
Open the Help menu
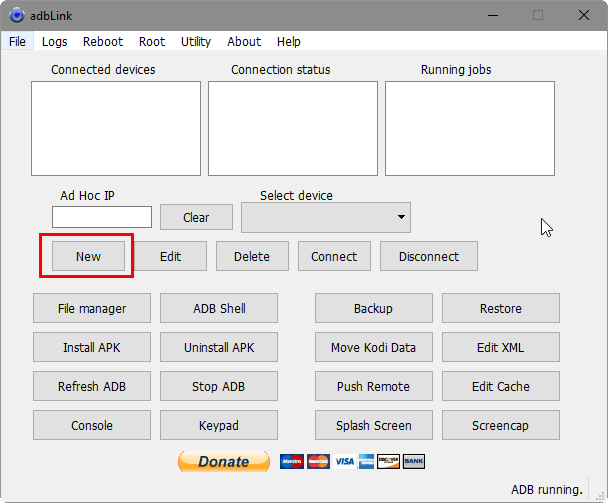point(288,41)
